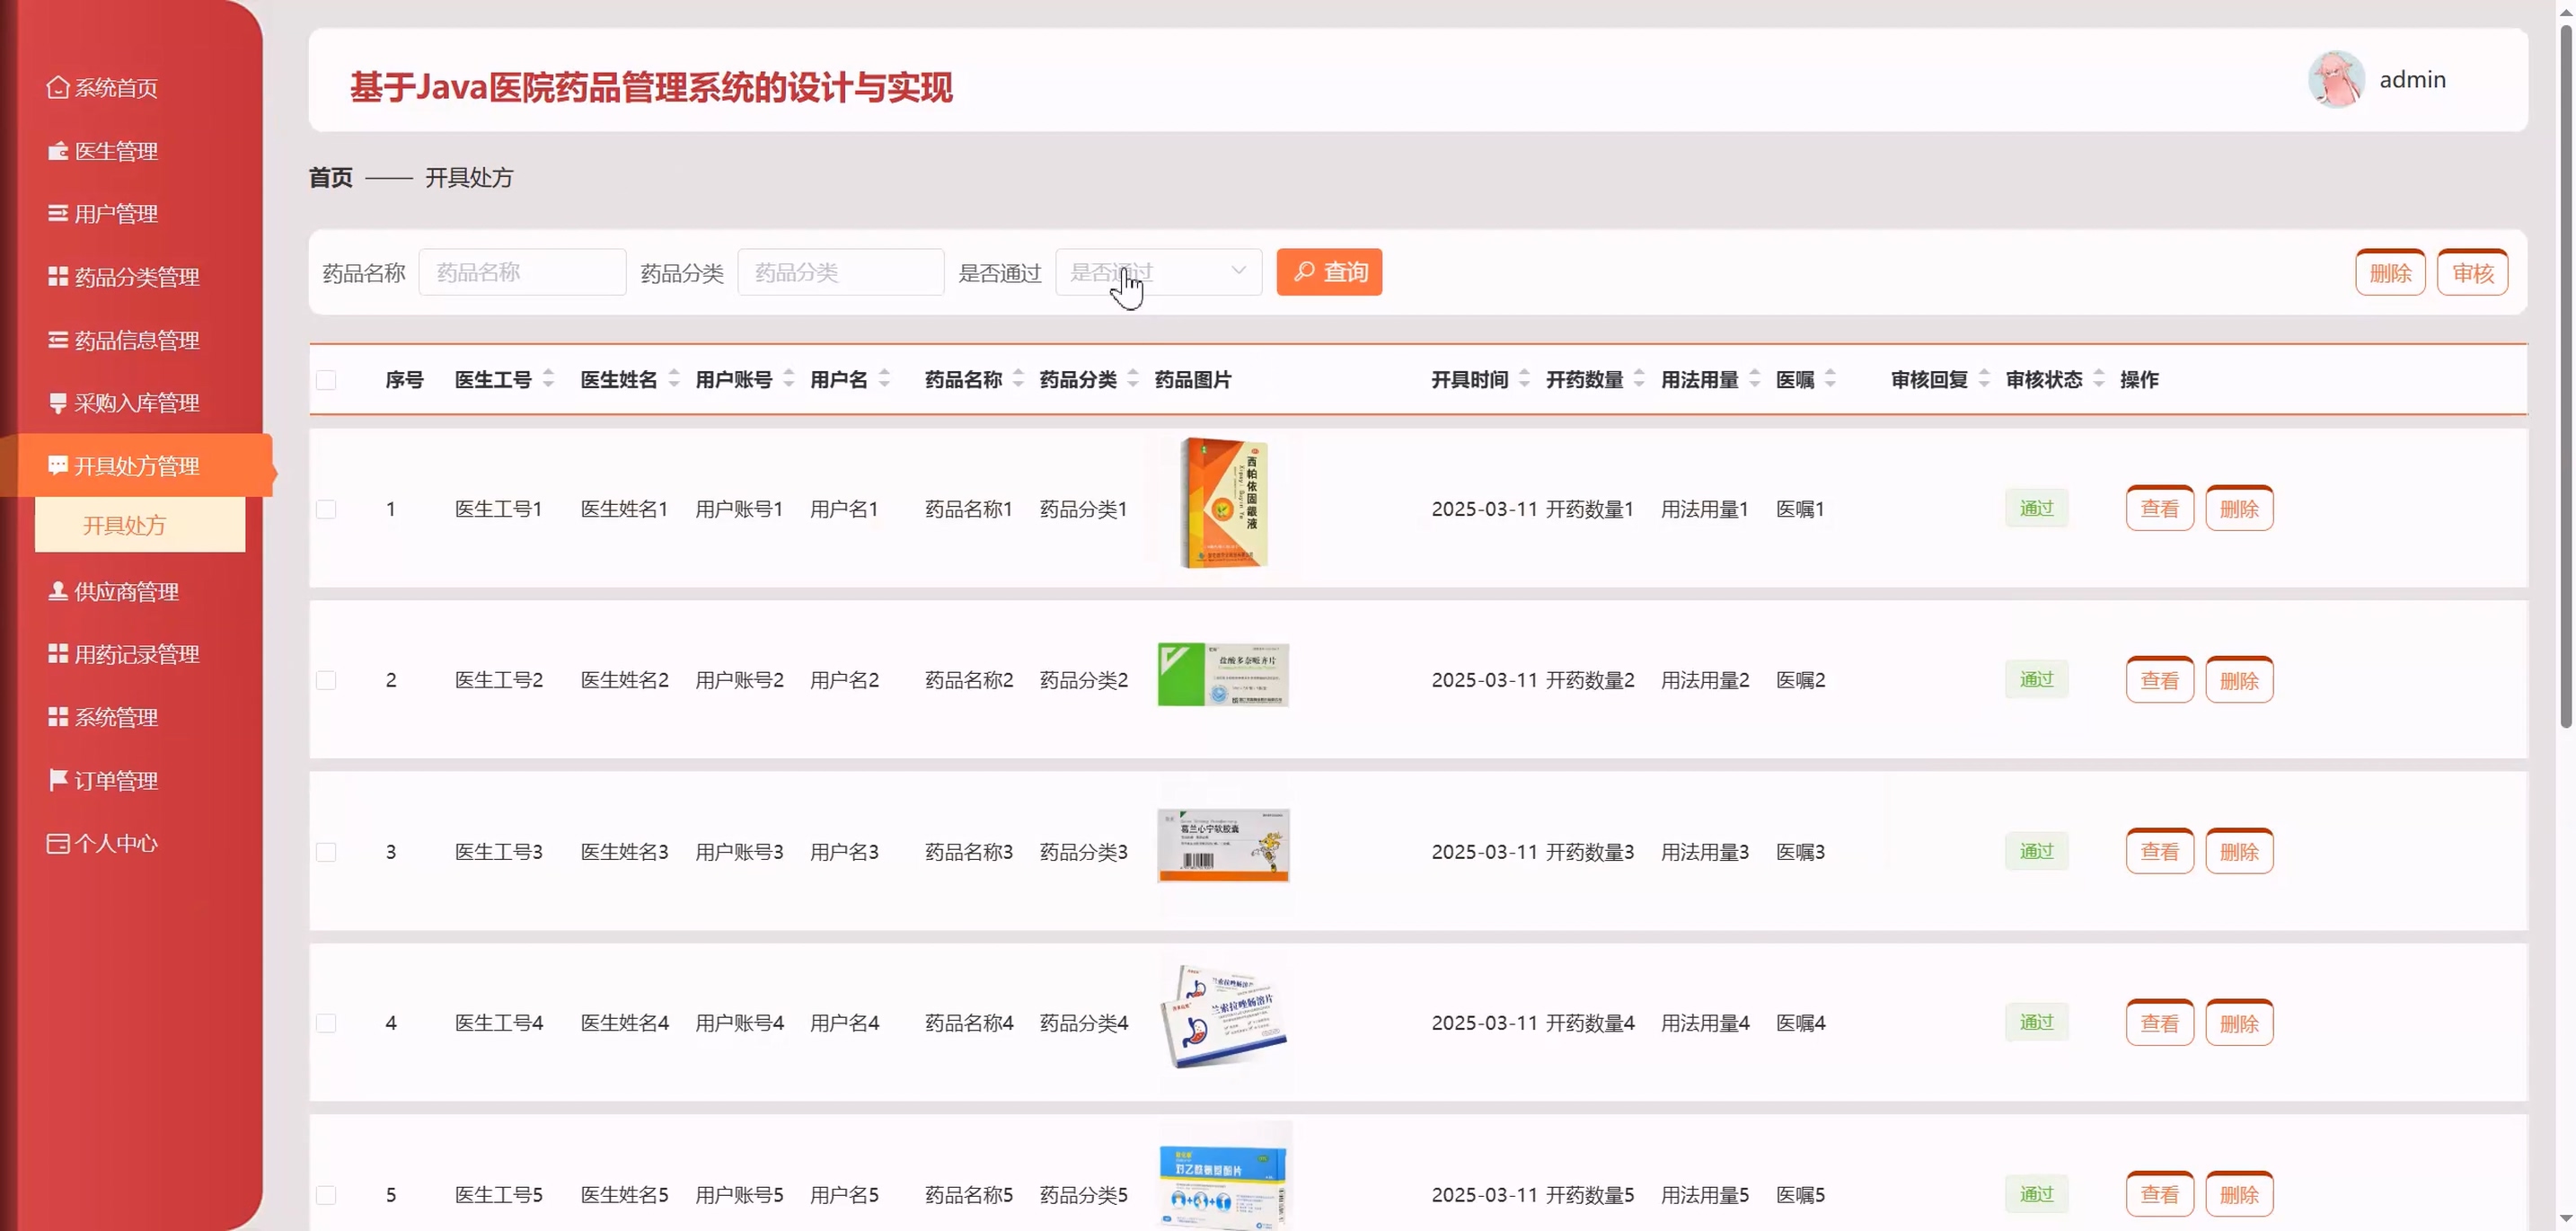Check the checkbox for row 3
Image resolution: width=2576 pixels, height=1231 pixels.
(326, 852)
